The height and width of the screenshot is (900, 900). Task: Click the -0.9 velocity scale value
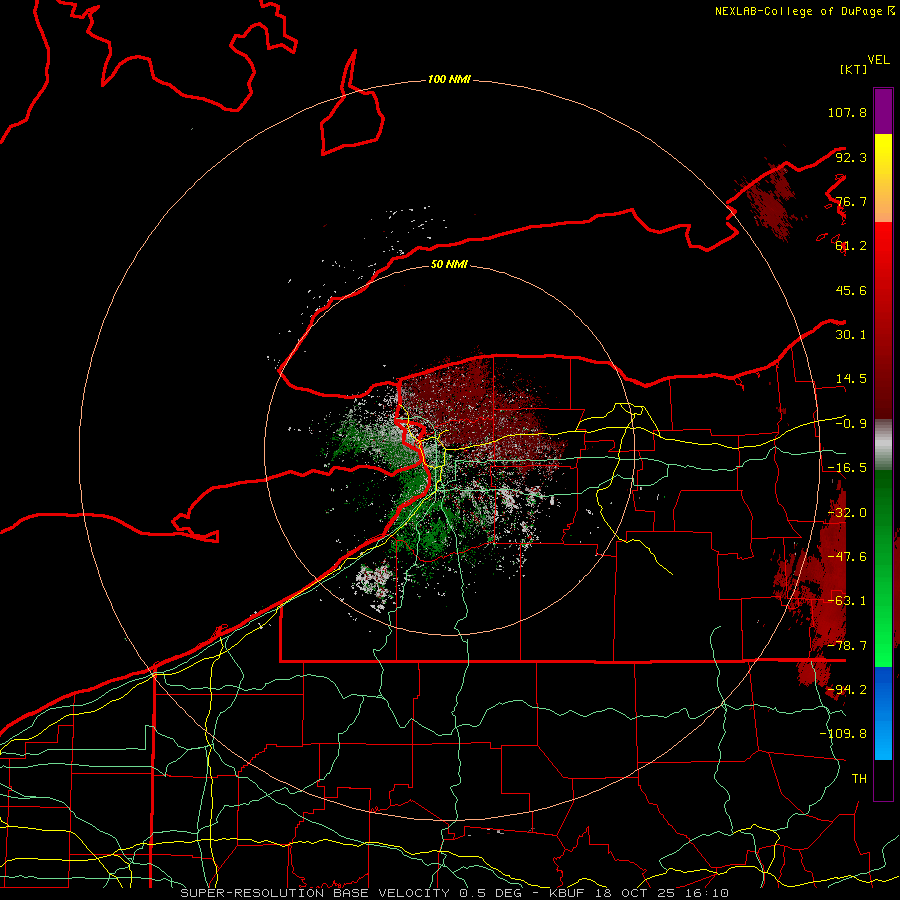(851, 424)
